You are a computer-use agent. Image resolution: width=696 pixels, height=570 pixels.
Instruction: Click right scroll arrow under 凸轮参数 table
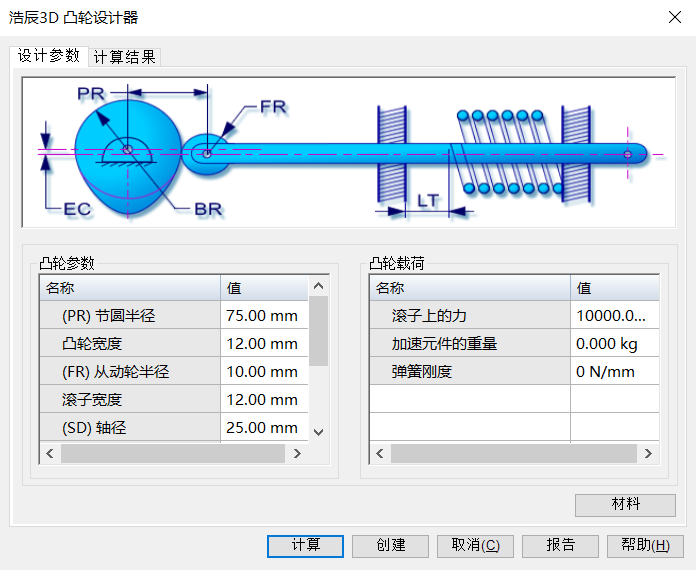297,453
